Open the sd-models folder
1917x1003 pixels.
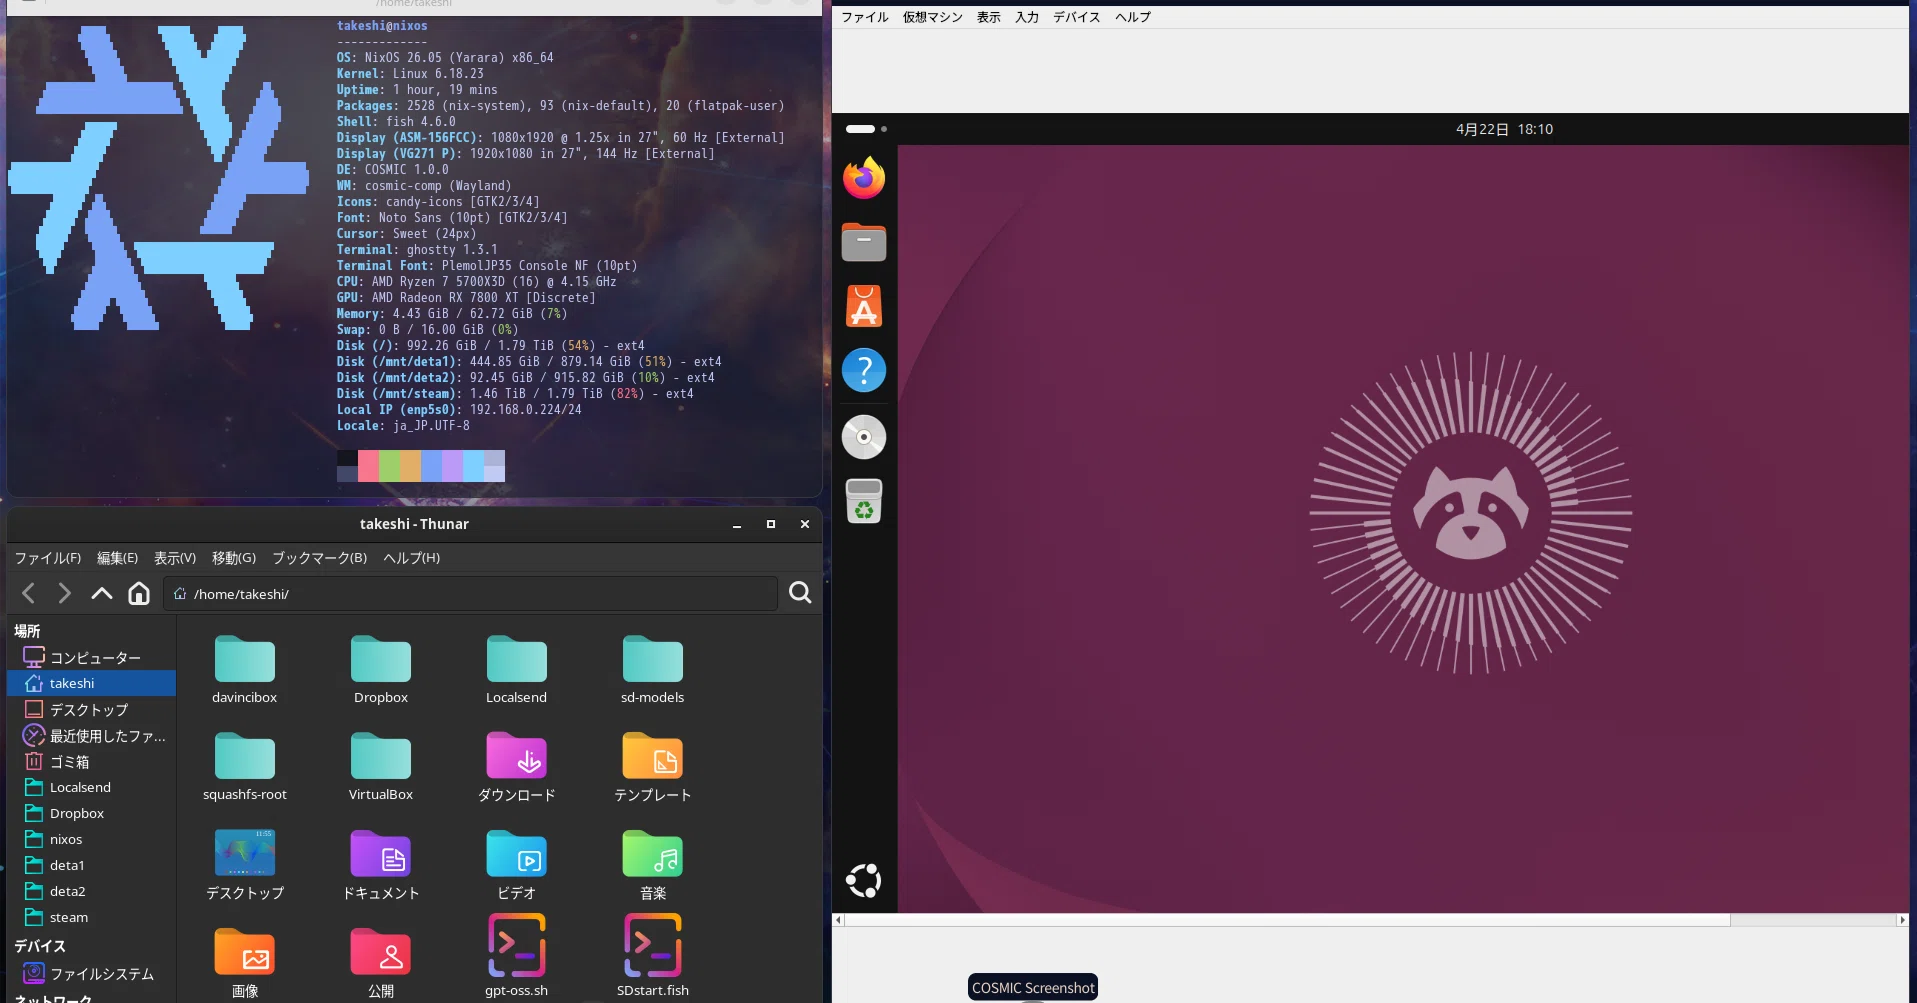click(653, 670)
